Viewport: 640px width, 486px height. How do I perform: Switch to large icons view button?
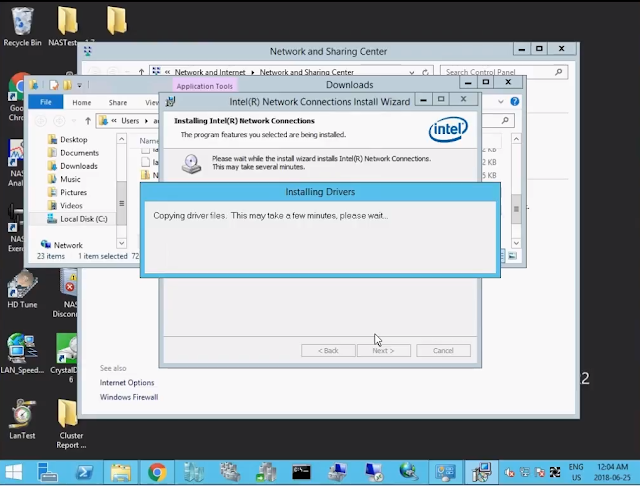tap(512, 256)
